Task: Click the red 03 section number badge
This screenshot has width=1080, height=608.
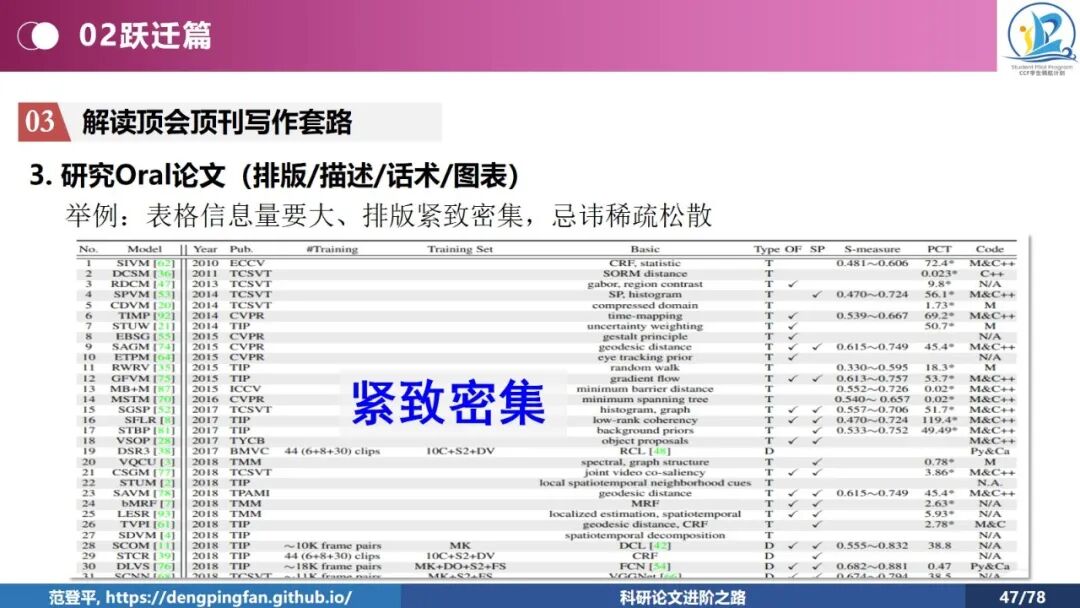Action: 42,122
